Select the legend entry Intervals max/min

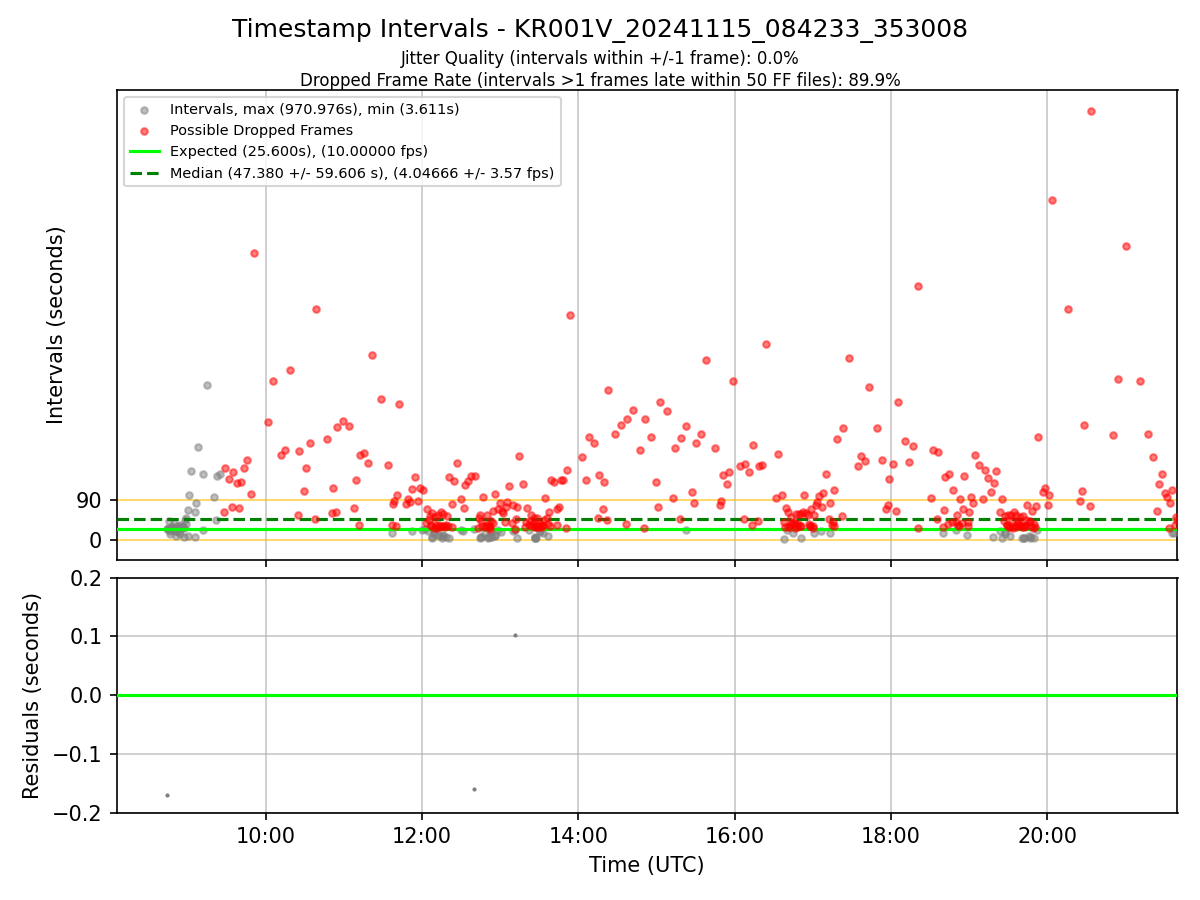point(314,109)
